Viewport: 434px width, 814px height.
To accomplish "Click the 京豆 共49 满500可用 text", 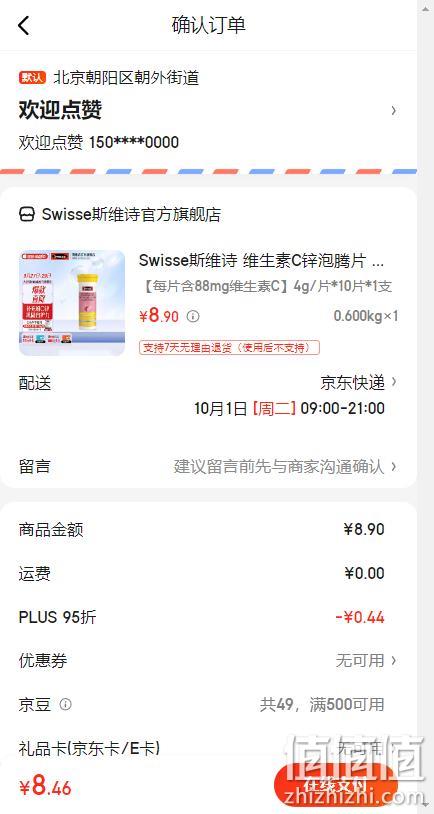I will tap(322, 704).
